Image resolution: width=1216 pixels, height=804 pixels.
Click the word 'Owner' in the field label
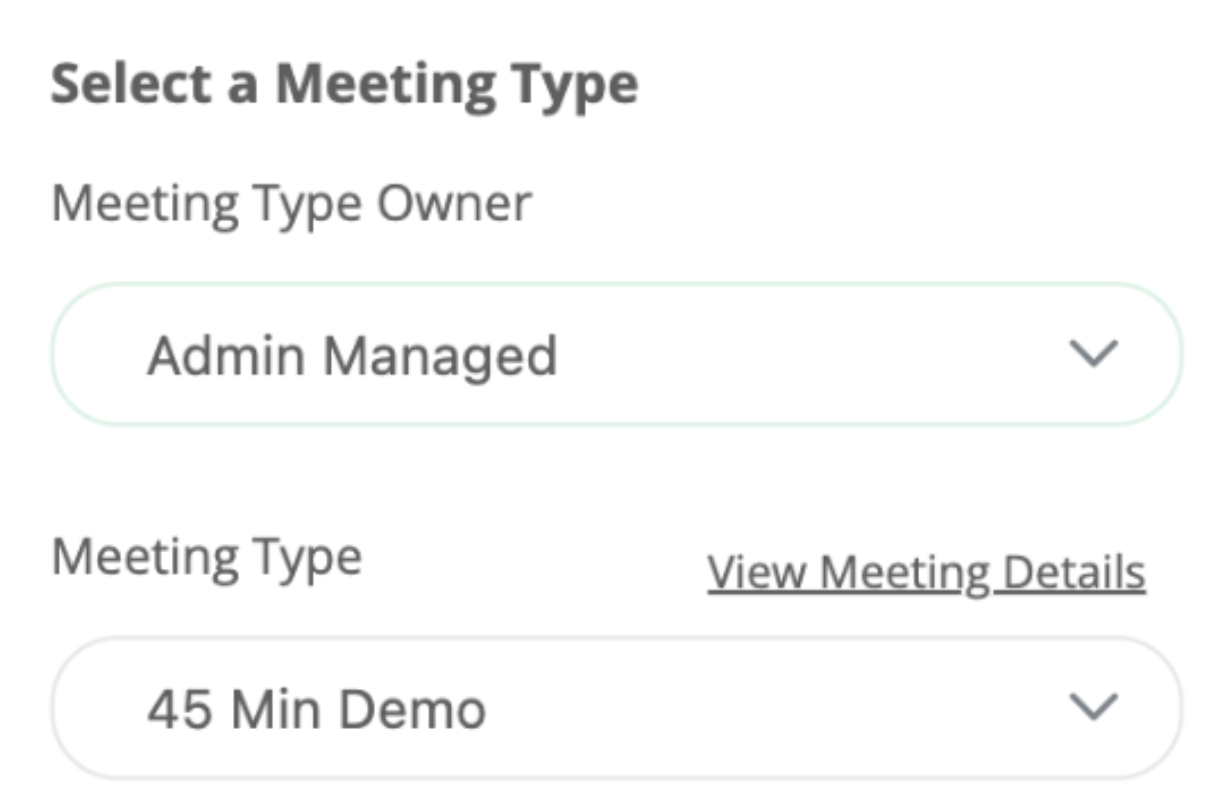454,204
